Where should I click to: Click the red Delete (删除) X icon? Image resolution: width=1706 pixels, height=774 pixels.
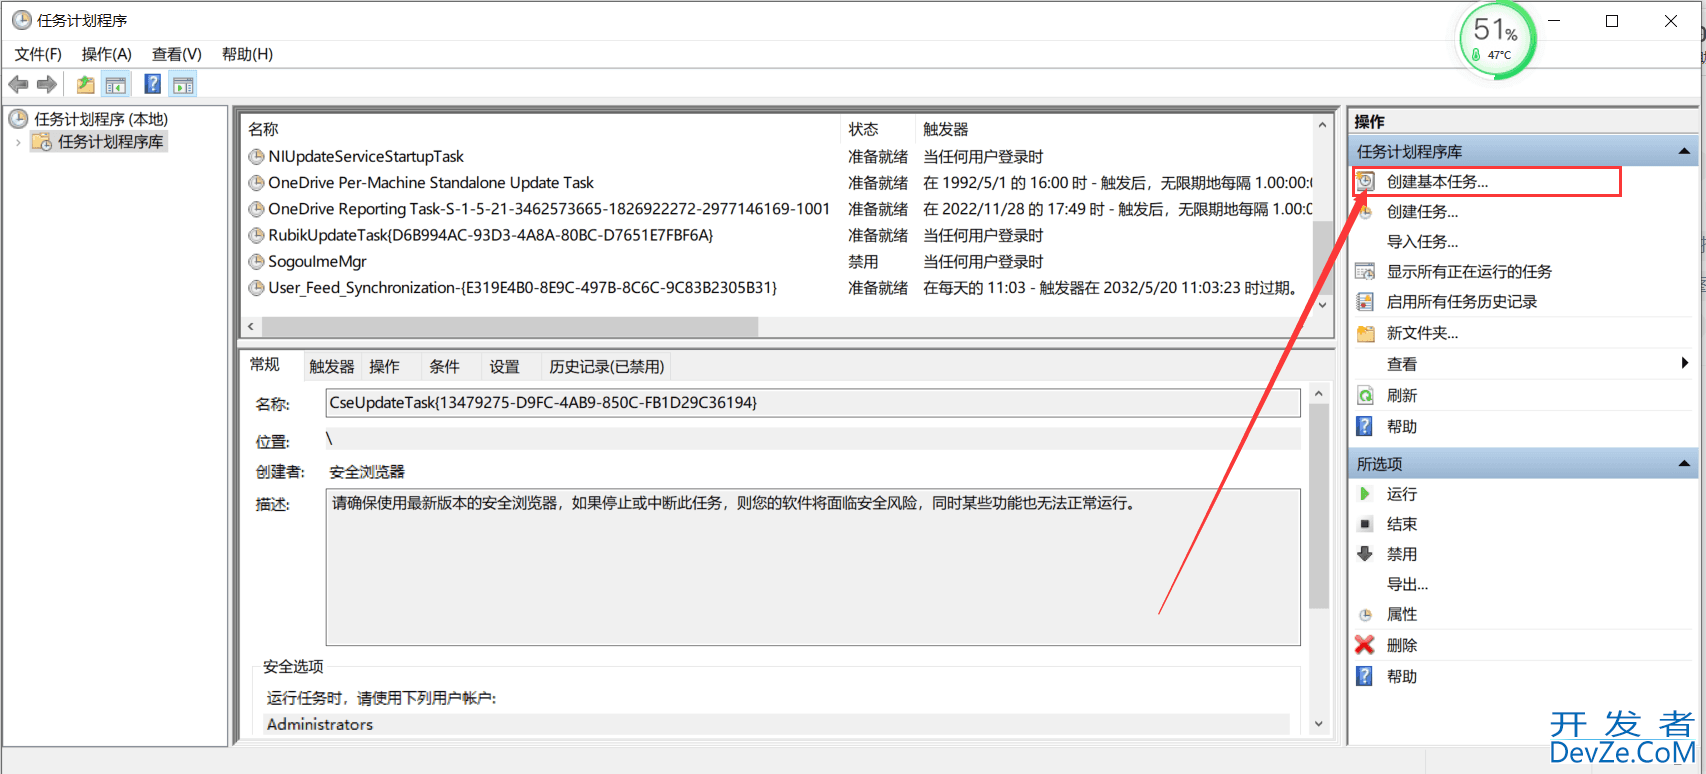1365,645
